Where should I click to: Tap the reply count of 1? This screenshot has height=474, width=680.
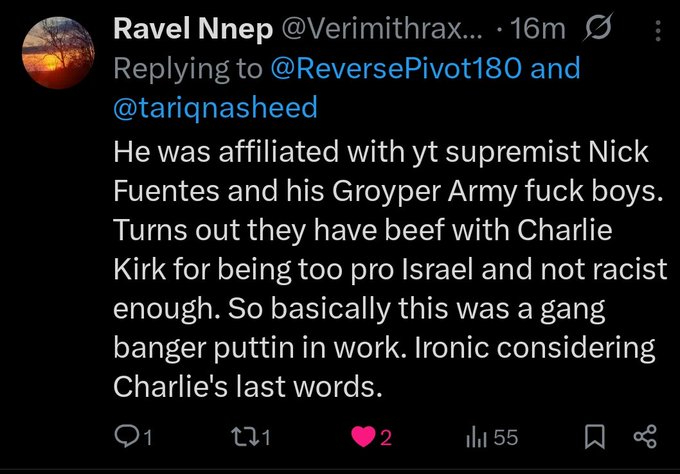[x=148, y=437]
